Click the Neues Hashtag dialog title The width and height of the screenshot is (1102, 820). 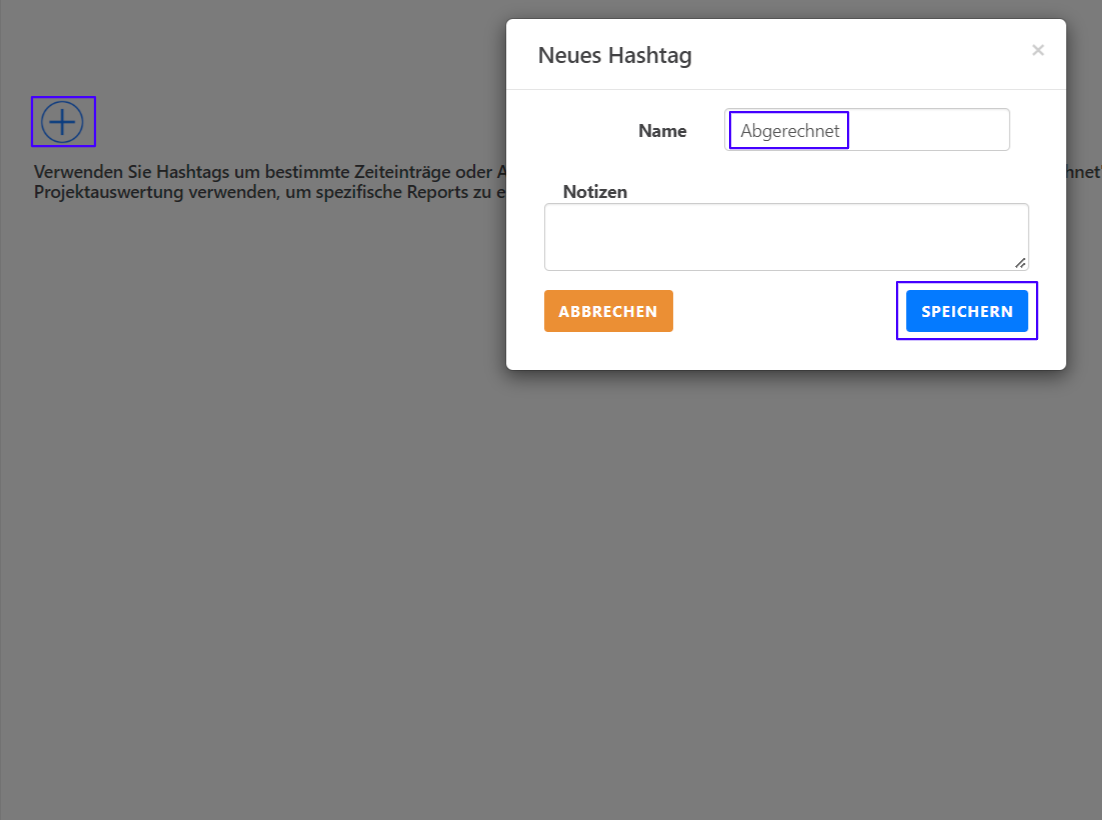click(x=614, y=55)
